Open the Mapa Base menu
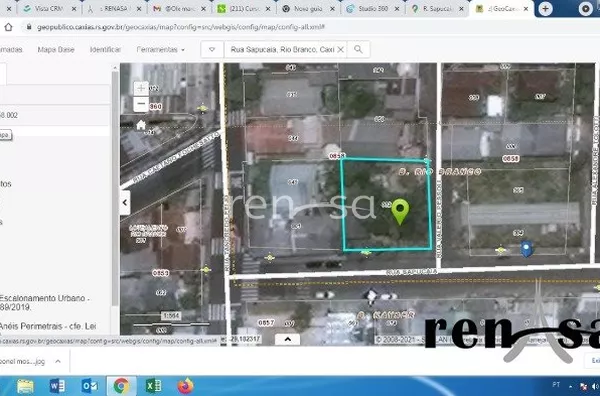 pos(56,49)
